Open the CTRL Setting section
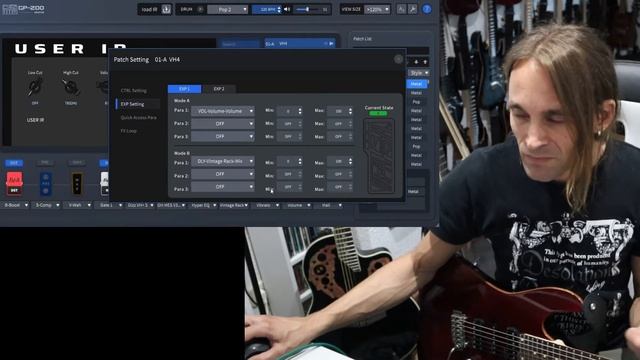 tap(133, 91)
